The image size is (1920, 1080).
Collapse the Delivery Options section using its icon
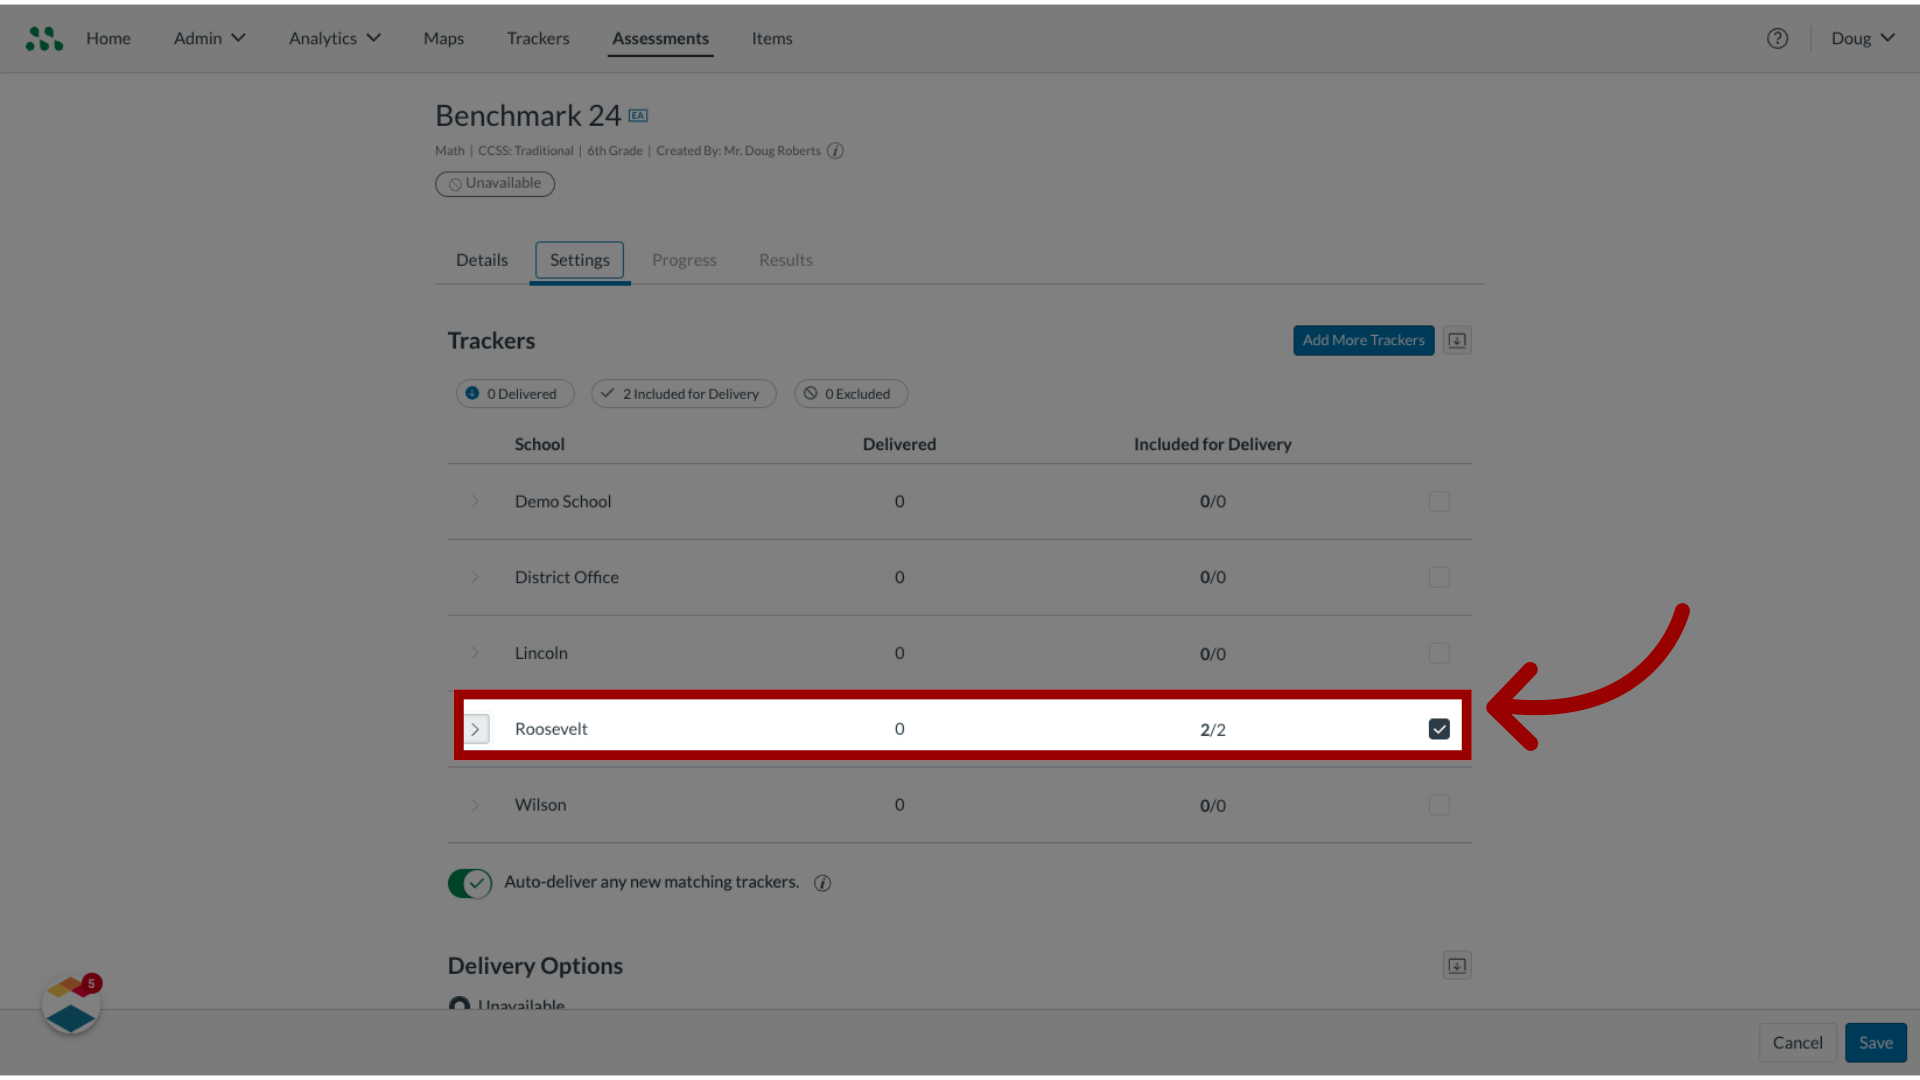tap(1457, 965)
